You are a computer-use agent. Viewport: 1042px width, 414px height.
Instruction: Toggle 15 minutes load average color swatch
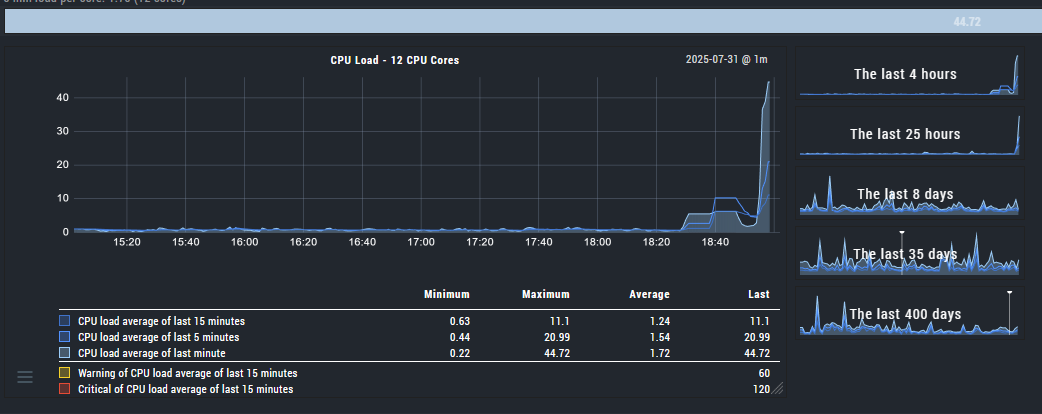pyautogui.click(x=64, y=321)
